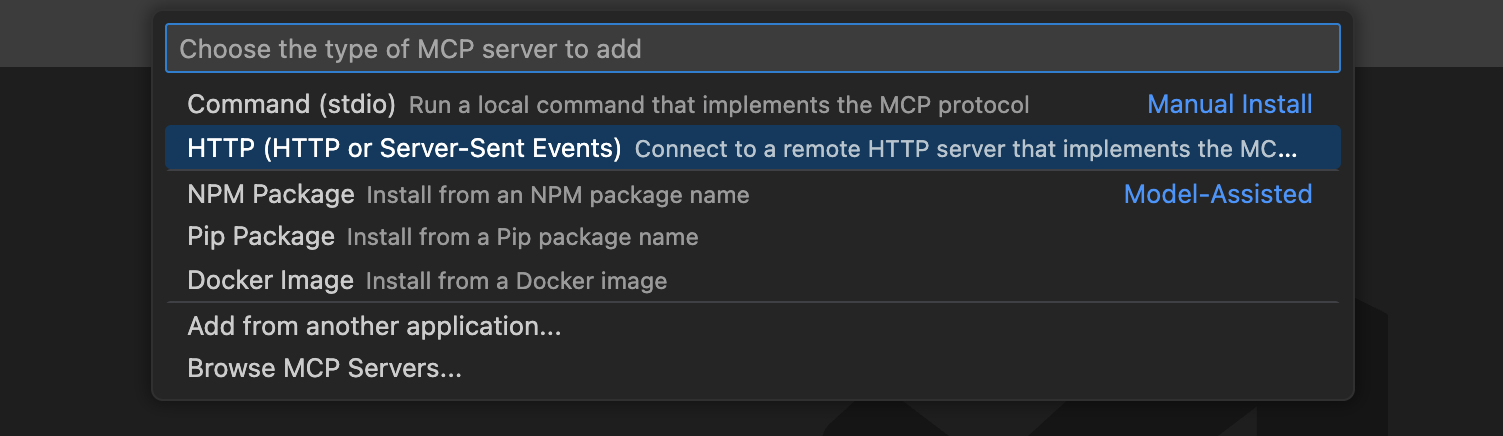Screen dimensions: 1503x436
Task: Click the 'Run a local command' description
Action: tap(719, 105)
